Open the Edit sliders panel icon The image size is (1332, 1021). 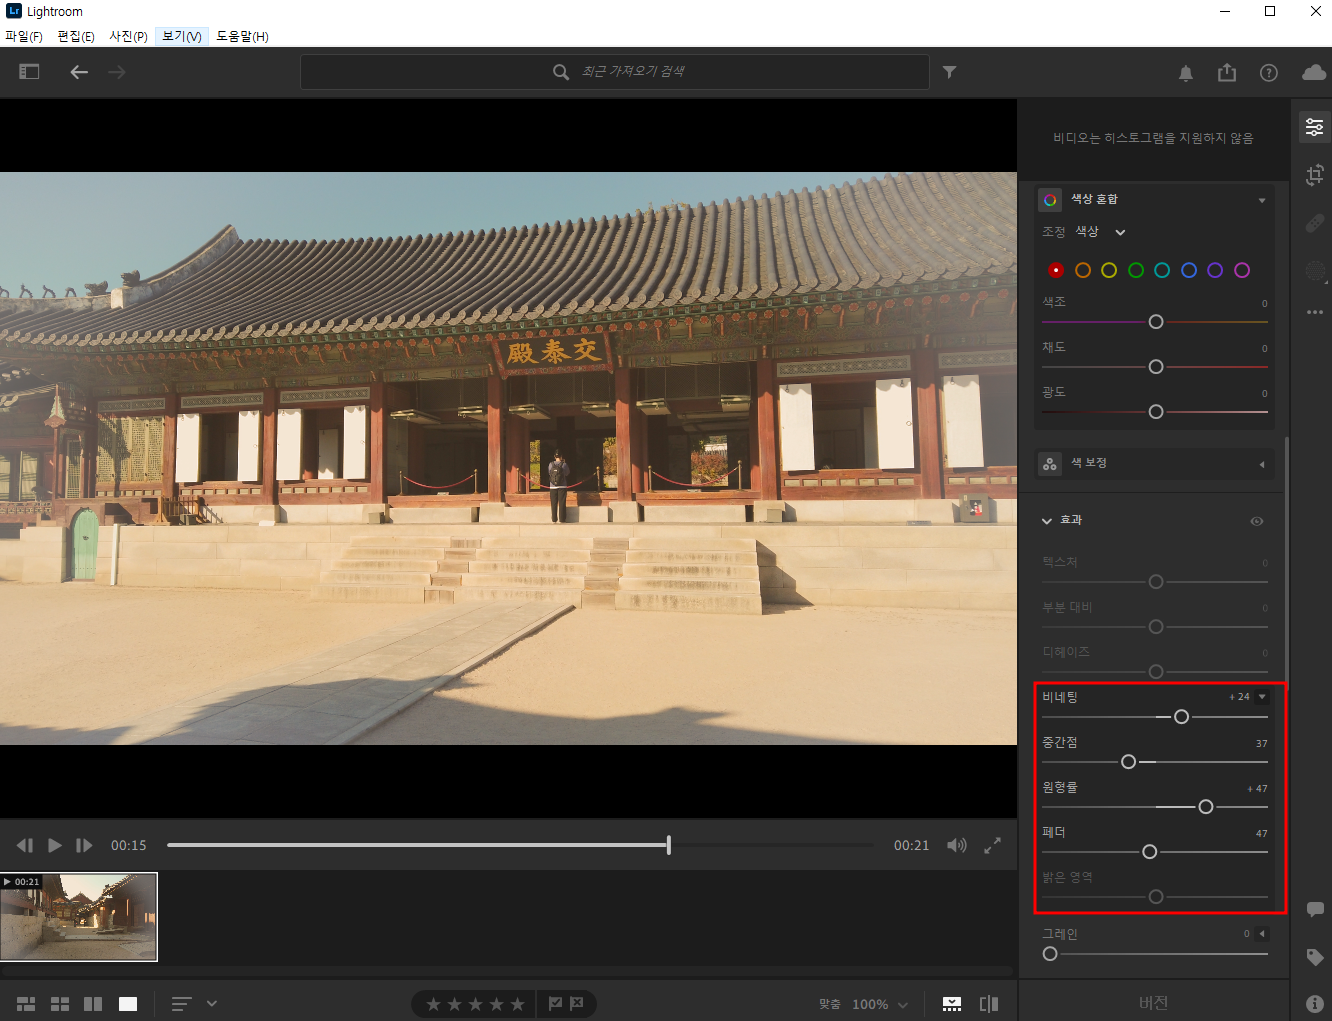1315,127
